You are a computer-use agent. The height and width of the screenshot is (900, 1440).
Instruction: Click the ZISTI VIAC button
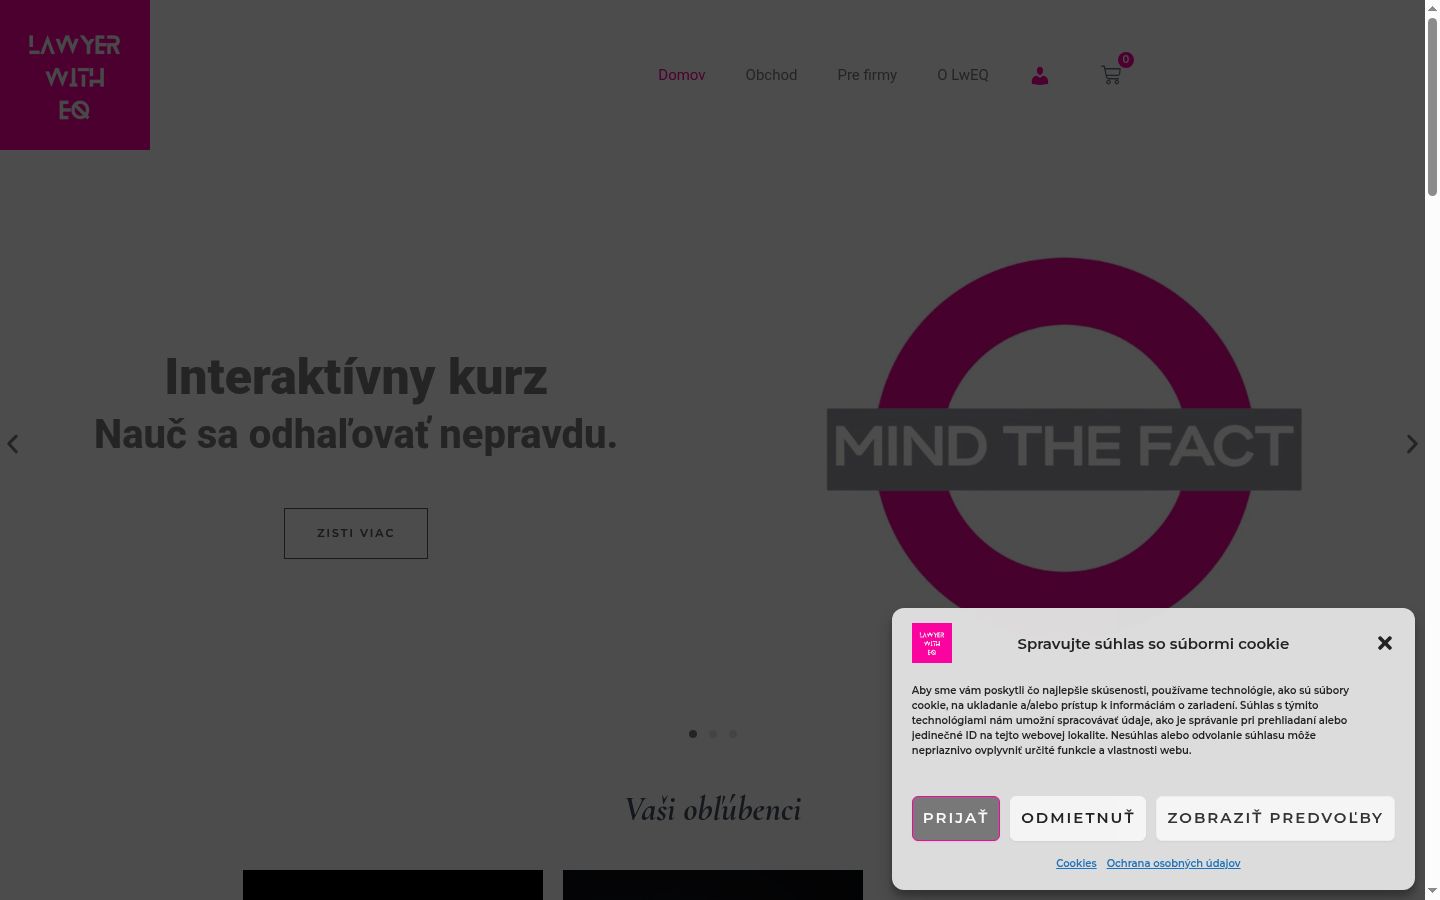click(x=356, y=533)
